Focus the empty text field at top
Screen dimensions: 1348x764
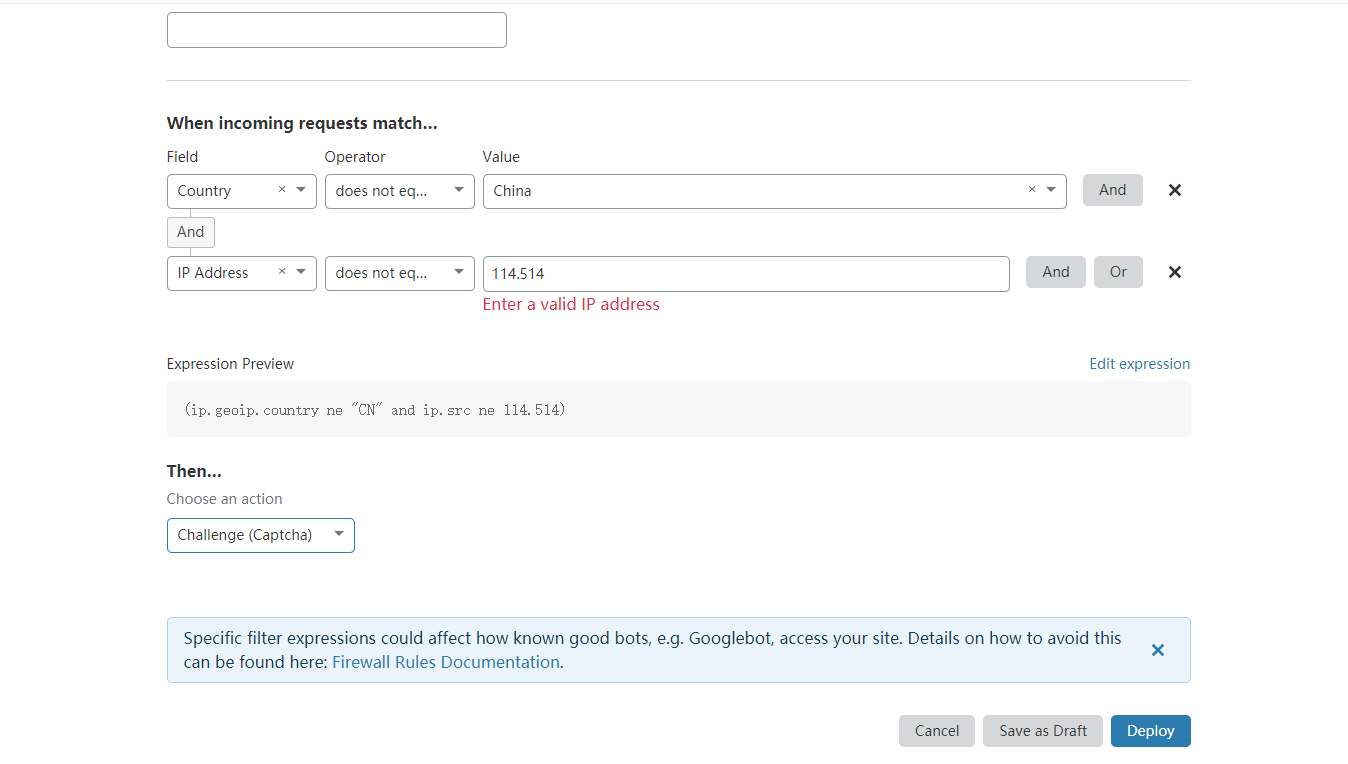tap(337, 30)
